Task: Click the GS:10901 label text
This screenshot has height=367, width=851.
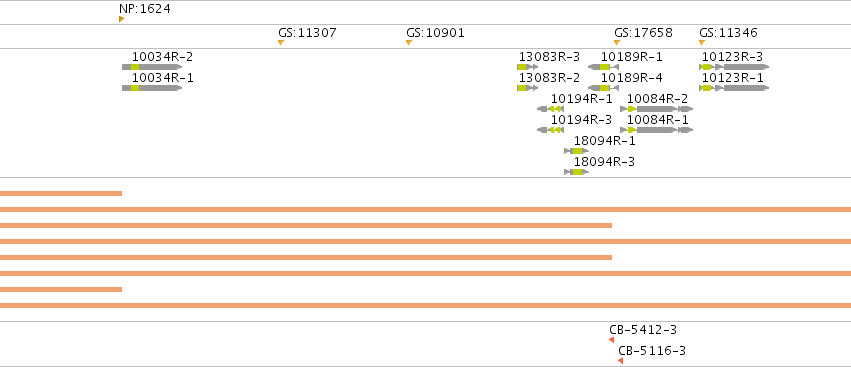Action: (435, 33)
